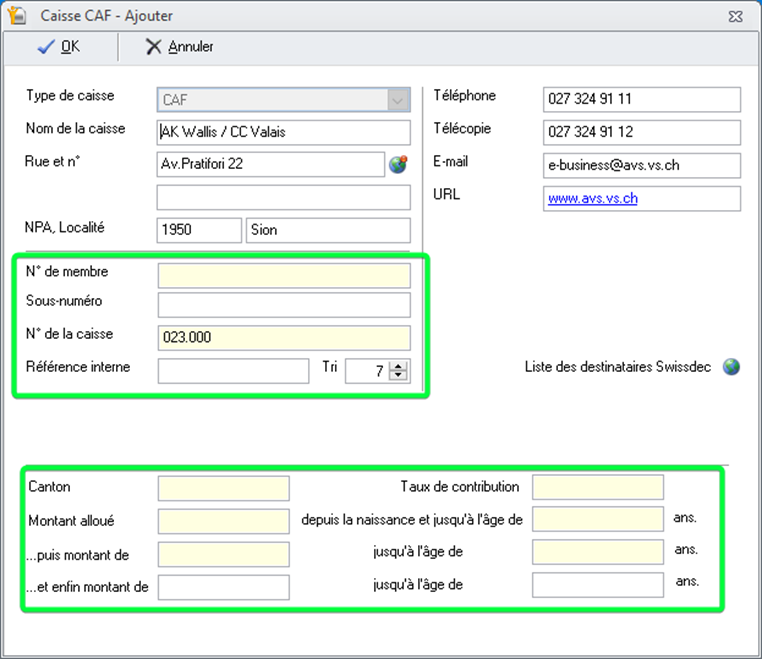Viewport: 762px width, 659px height.
Task: Click the Référence interne text box
Action: pyautogui.click(x=233, y=371)
